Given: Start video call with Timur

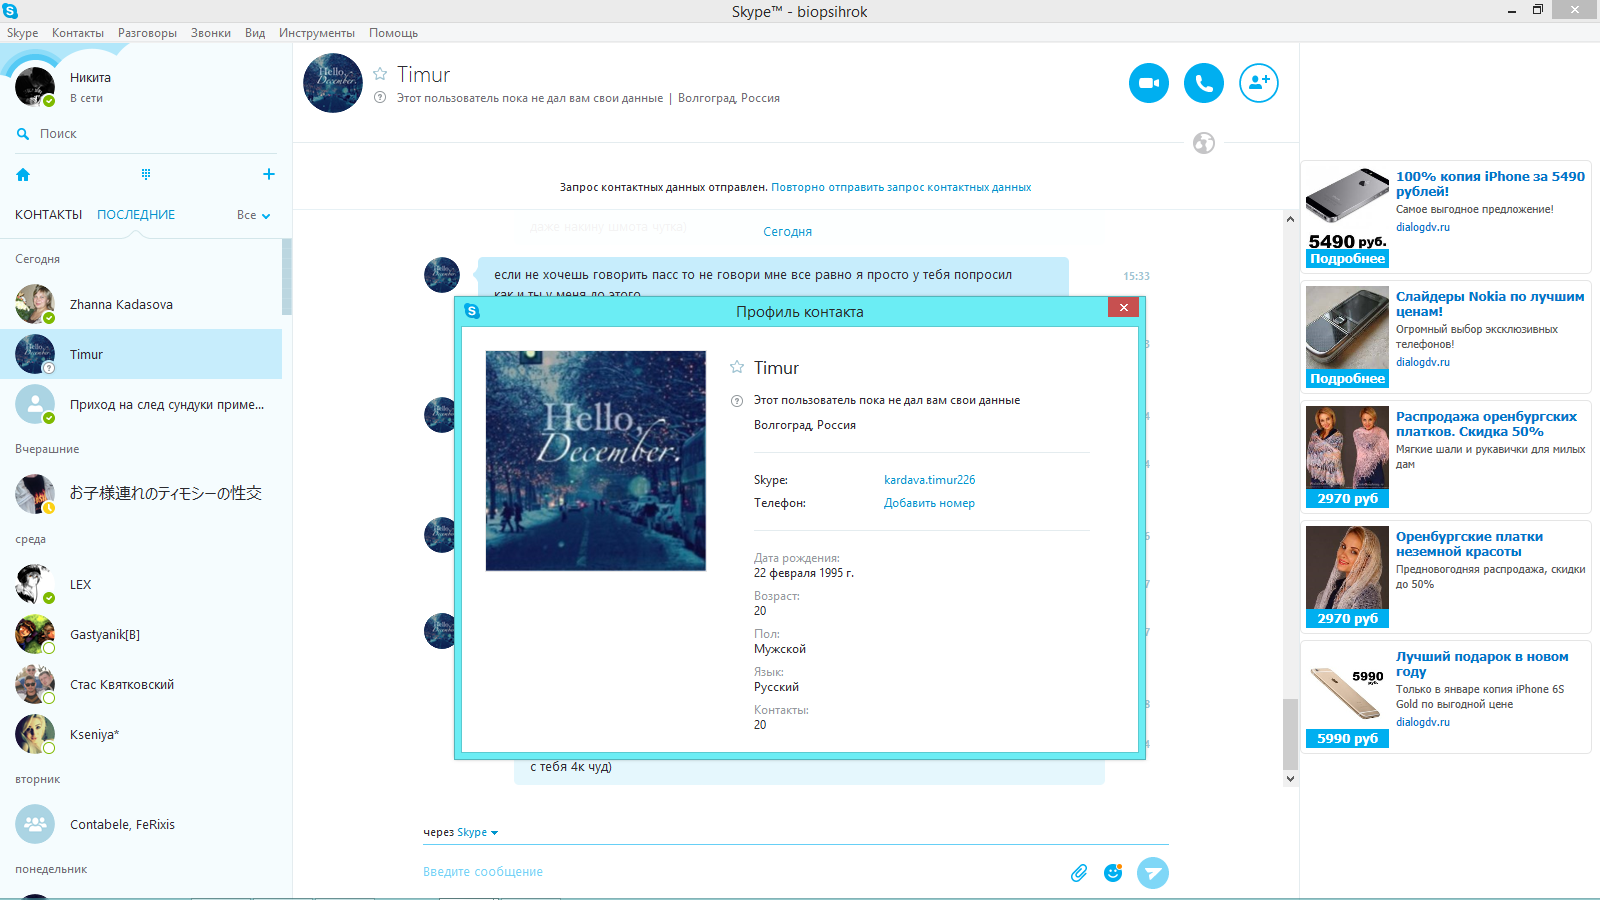Looking at the screenshot, I should [1149, 83].
